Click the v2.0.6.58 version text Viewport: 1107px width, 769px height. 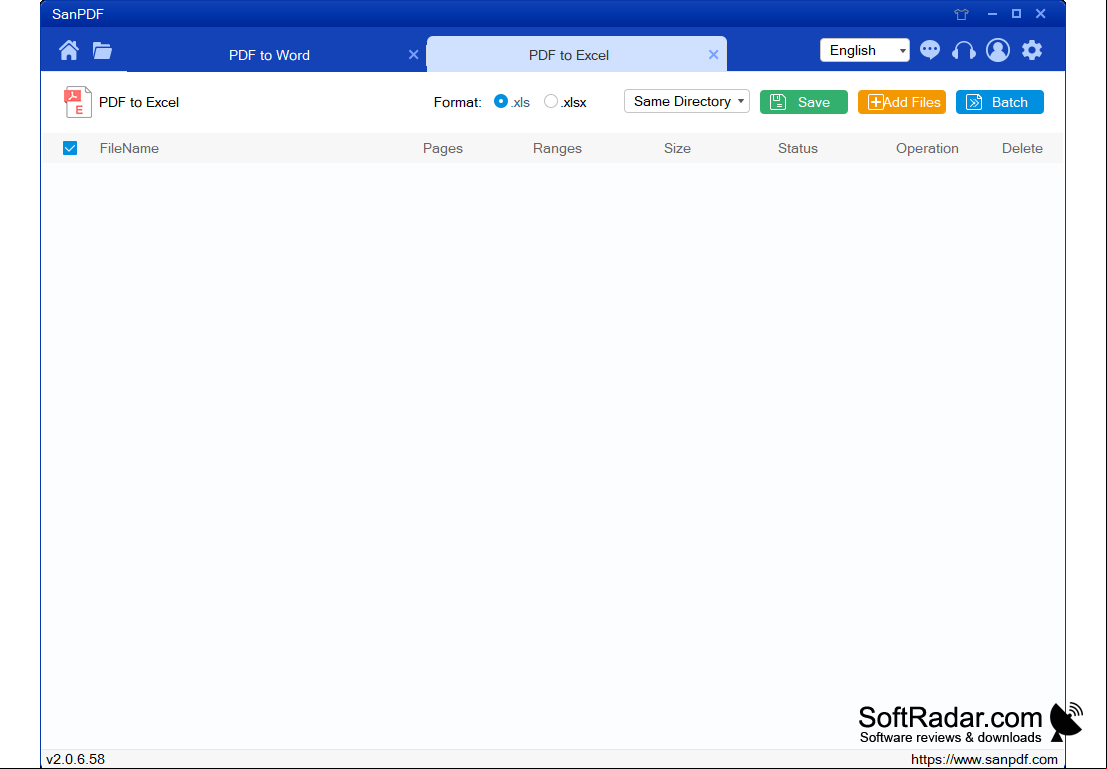[x=76, y=760]
